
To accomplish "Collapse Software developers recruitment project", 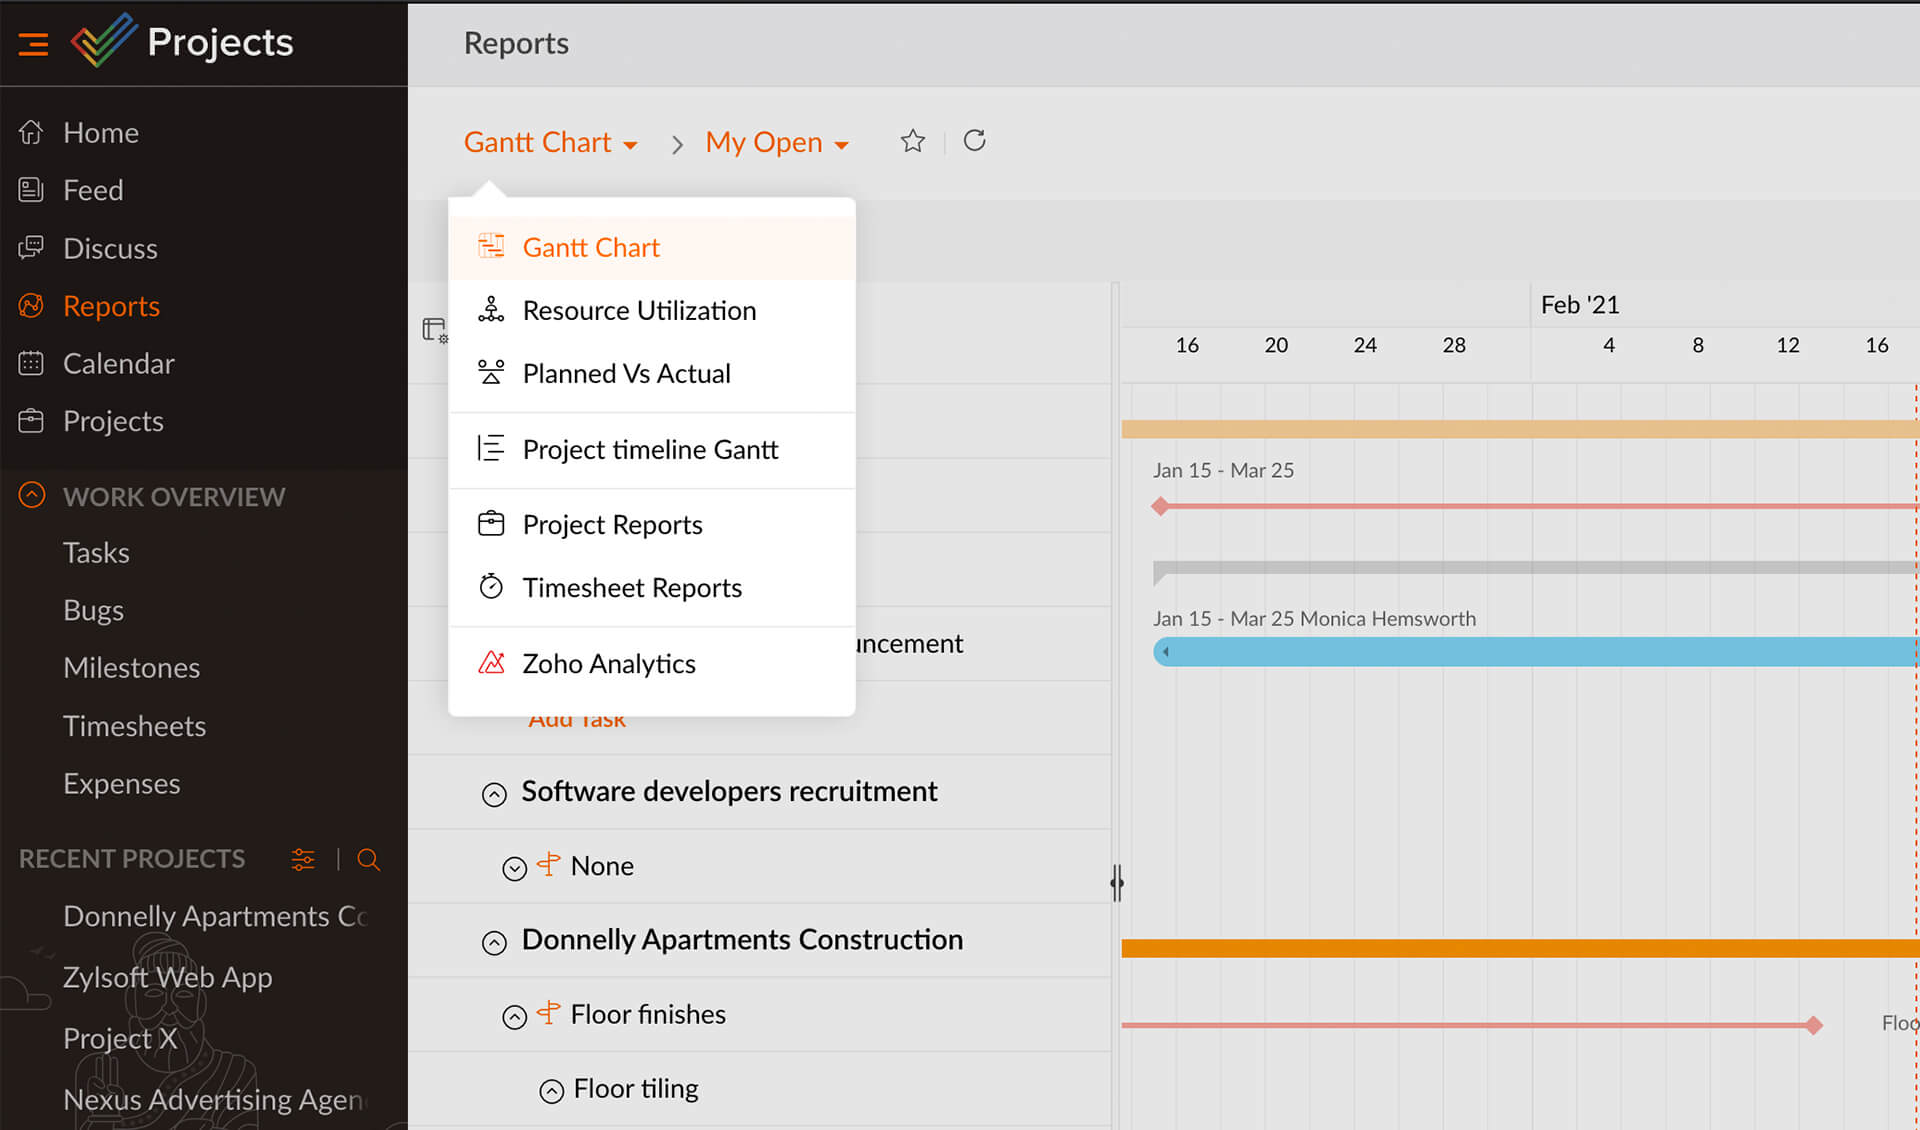I will click(x=494, y=794).
